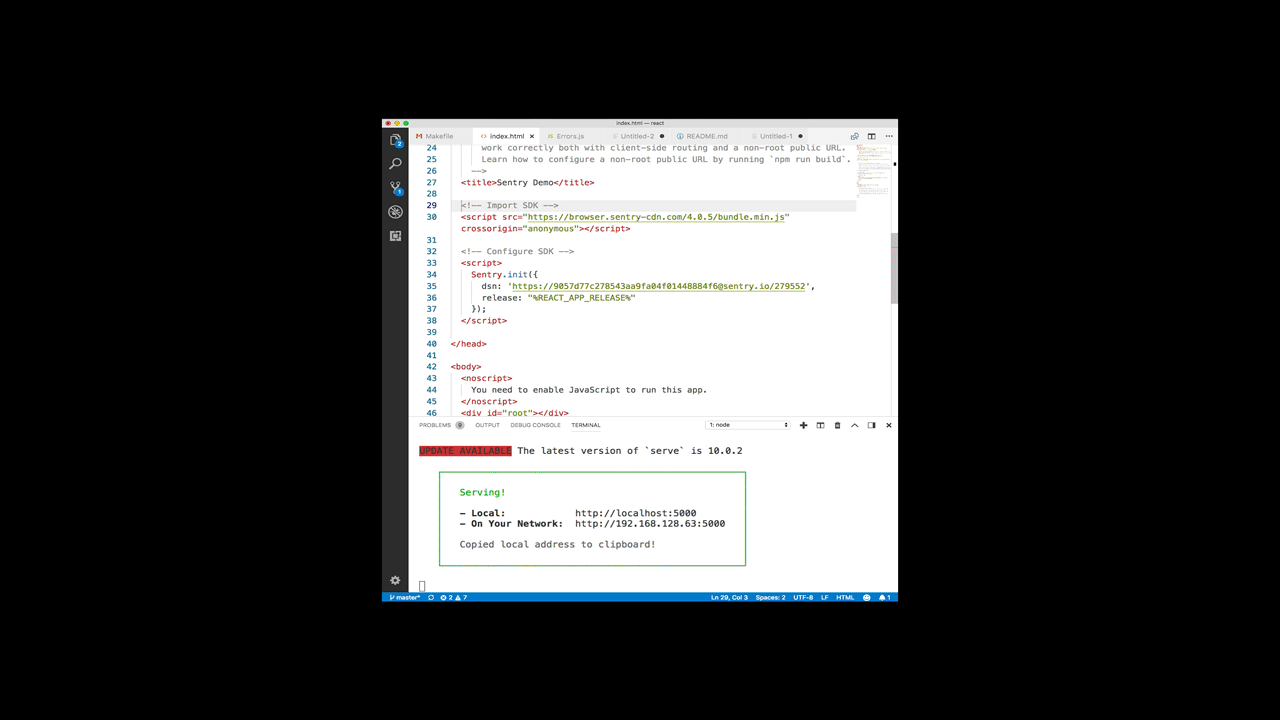Viewport: 1280px width, 720px height.
Task: Switch to the Untitled-1 tab
Action: [776, 136]
